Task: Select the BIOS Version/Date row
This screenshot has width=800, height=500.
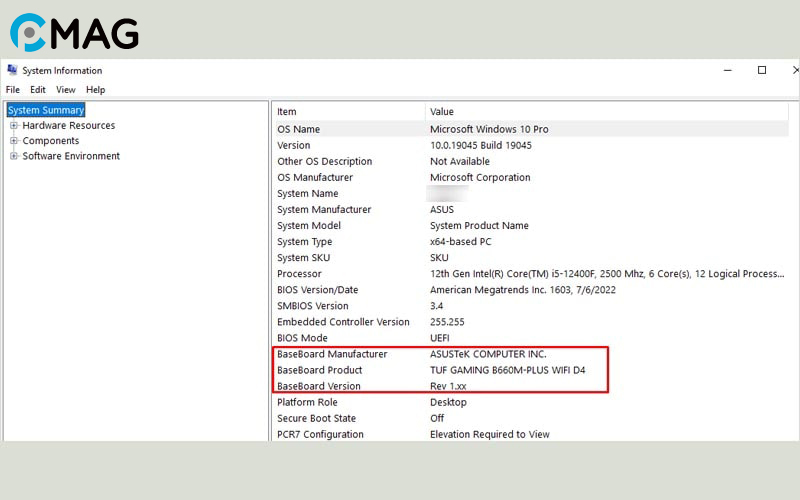Action: pos(317,290)
